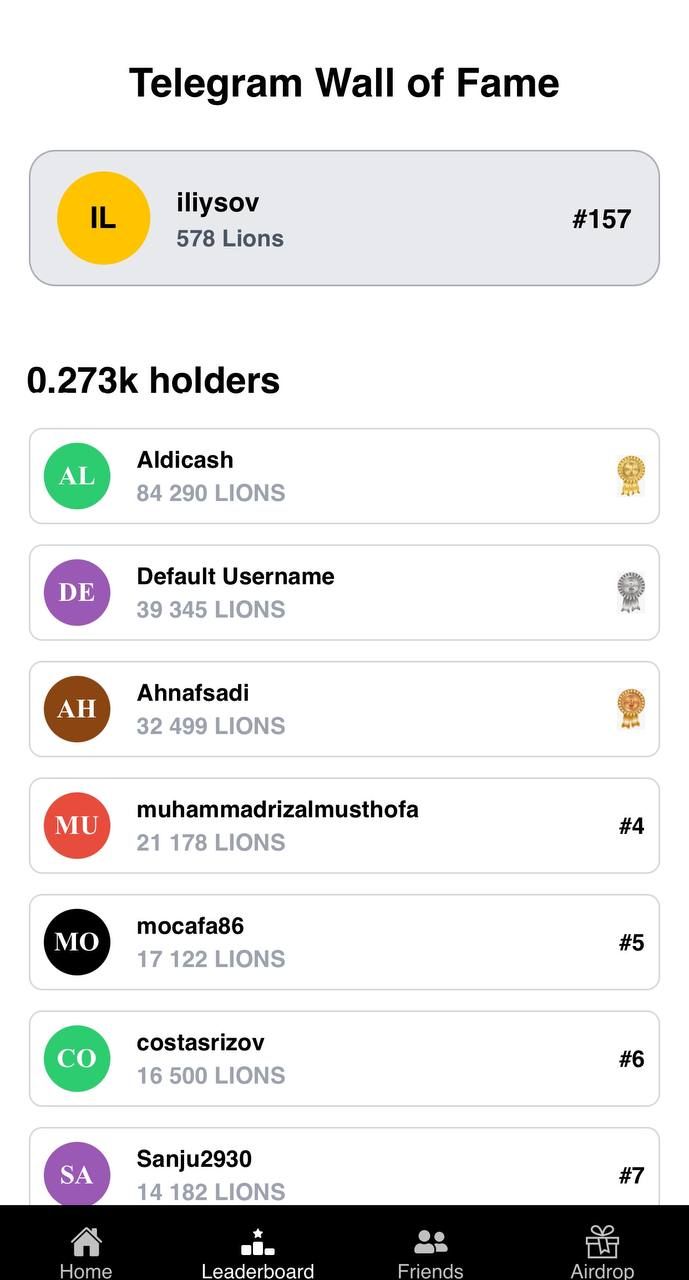Screen dimensions: 689x1280
Task: Tap the Leaderboard podium icon
Action: point(258,1242)
